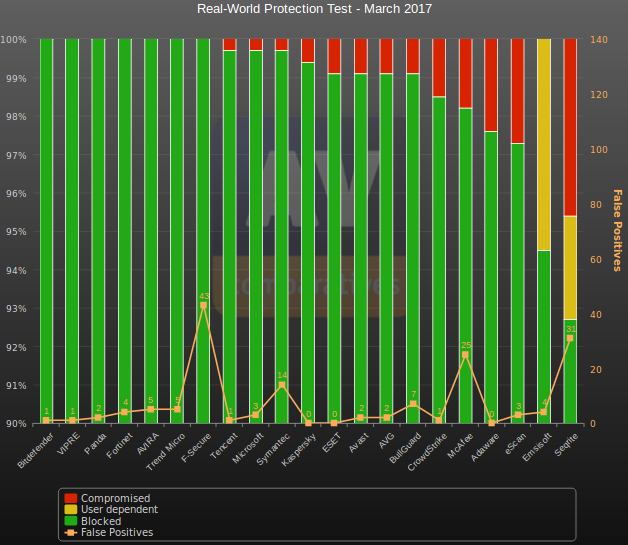Click the red compromised segment of Adaware bar

(x=491, y=85)
